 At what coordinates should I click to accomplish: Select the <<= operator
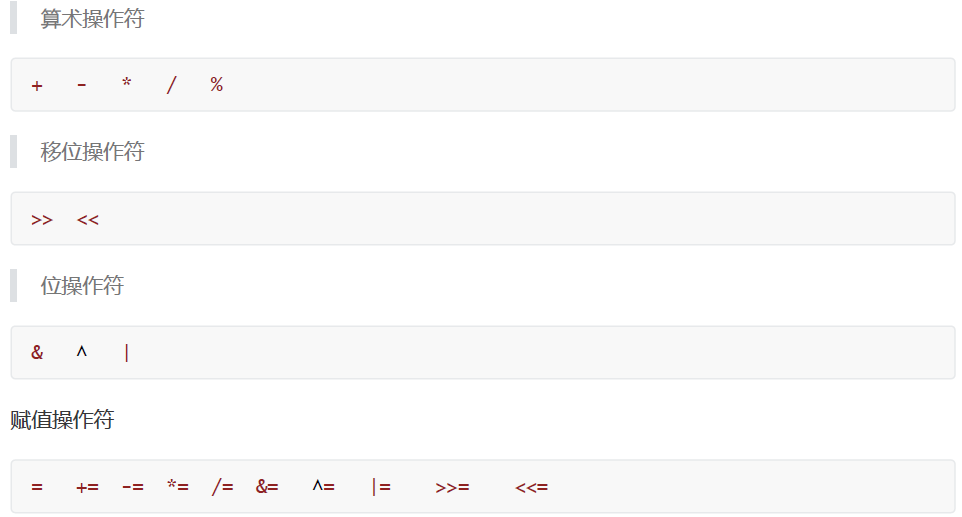point(532,487)
